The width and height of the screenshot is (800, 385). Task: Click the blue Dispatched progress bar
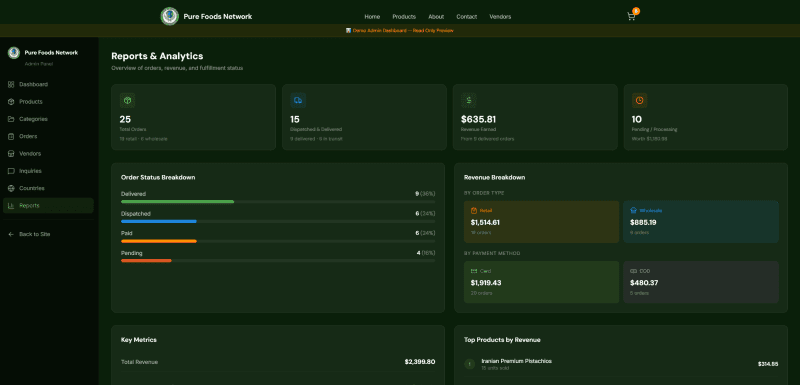159,221
